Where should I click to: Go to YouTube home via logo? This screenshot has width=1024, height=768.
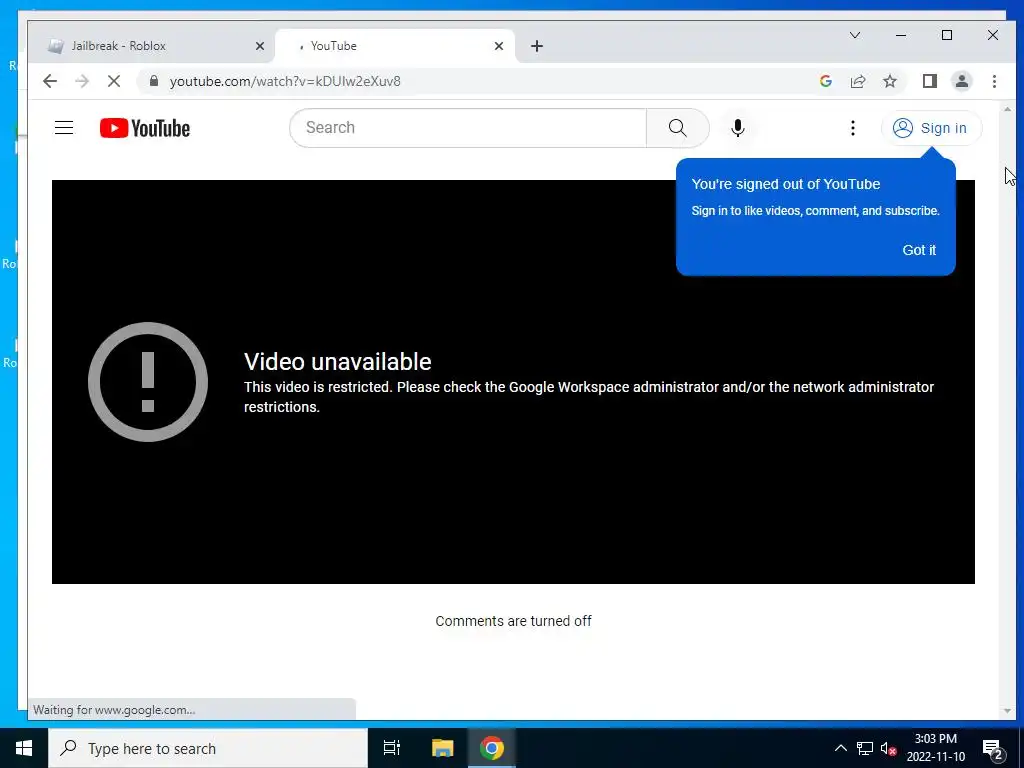(x=145, y=128)
